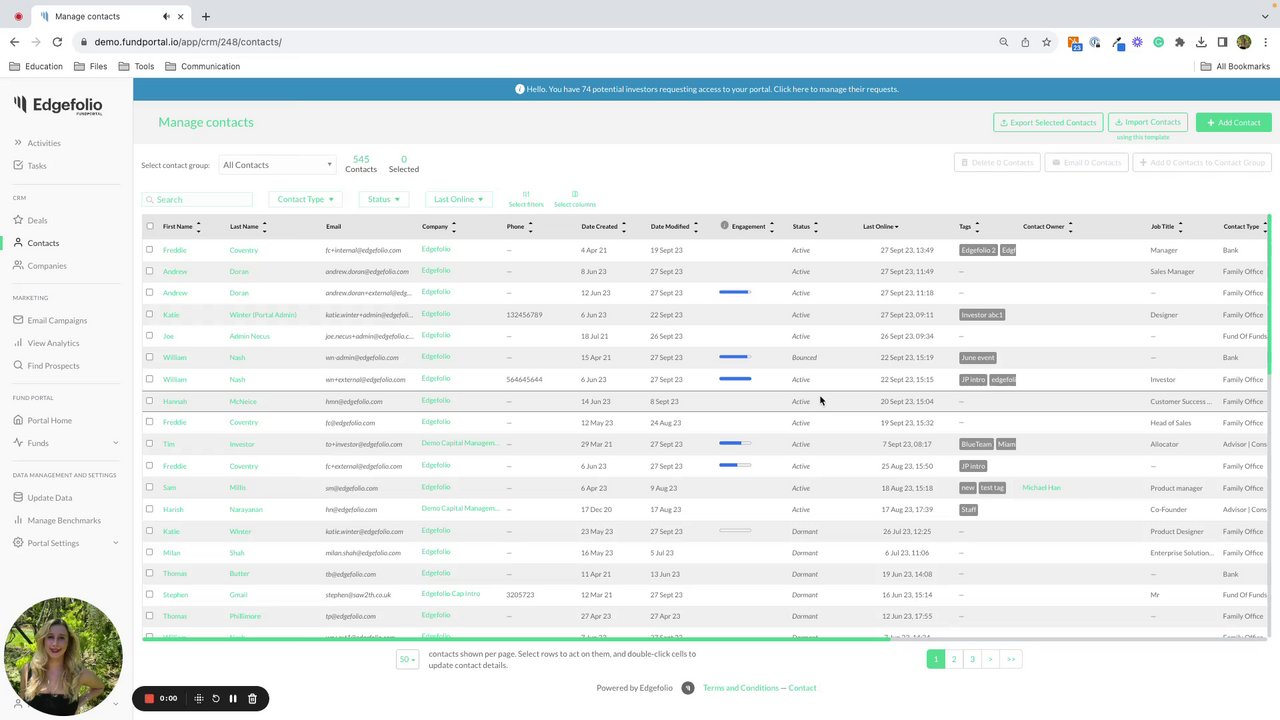1280x720 pixels.
Task: Click the engagement bar for andrew.doran+external
Action: [x=735, y=293]
